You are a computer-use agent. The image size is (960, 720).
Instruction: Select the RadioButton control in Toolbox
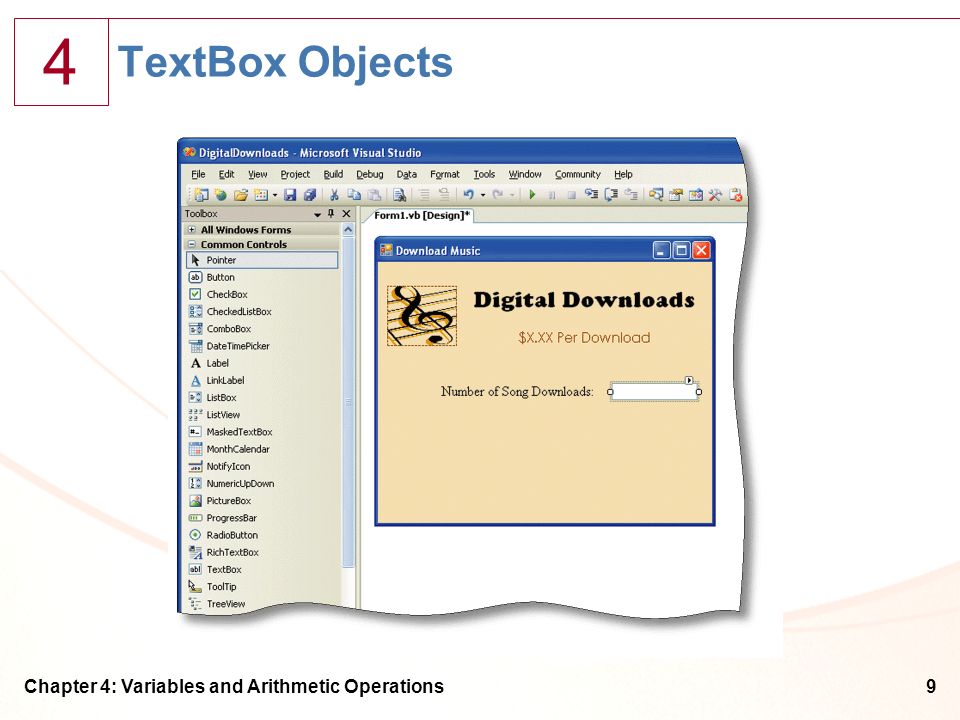262,535
